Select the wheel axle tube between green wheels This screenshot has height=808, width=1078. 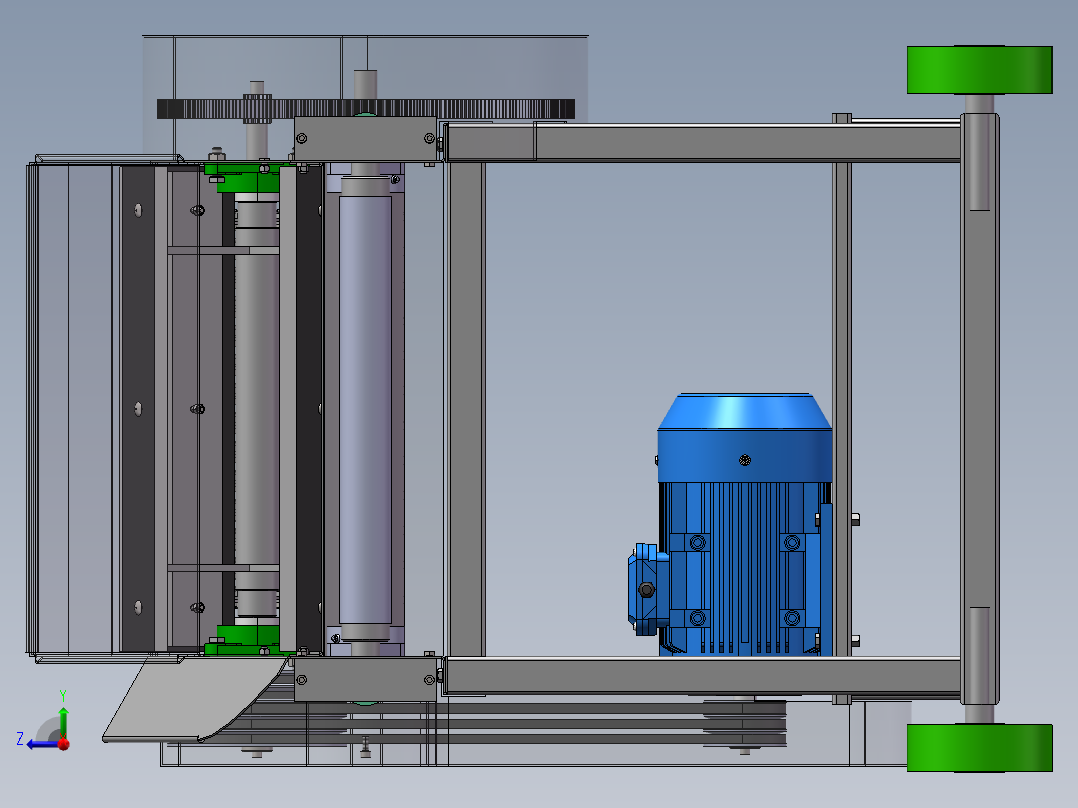tap(980, 409)
